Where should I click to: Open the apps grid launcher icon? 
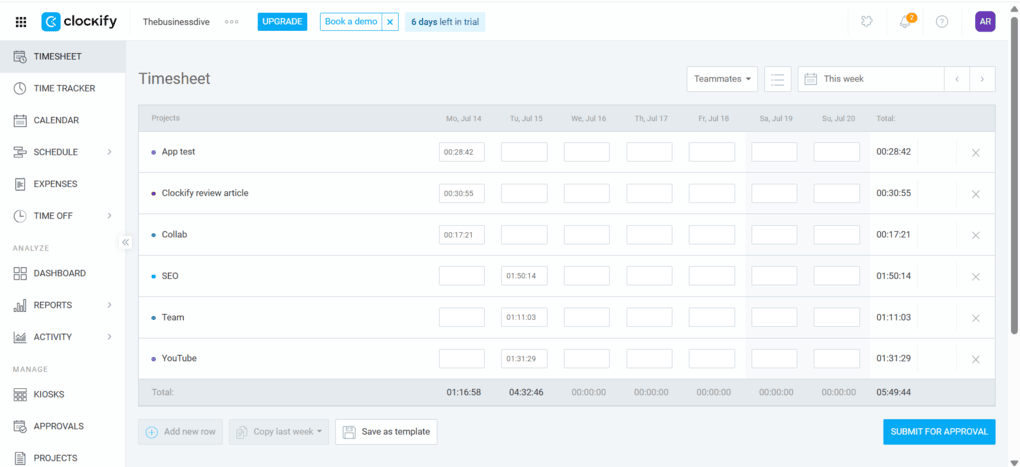pyautogui.click(x=21, y=21)
